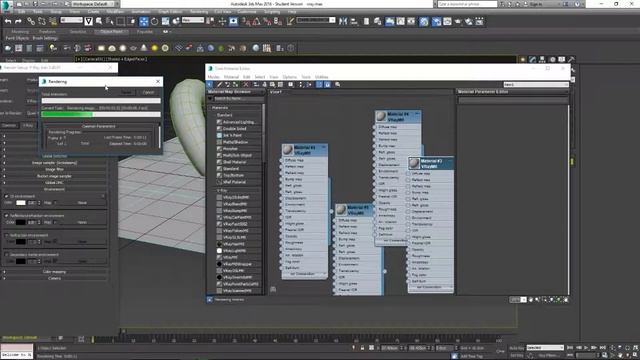Enable Secondary matte environment checkbox

coord(6,255)
